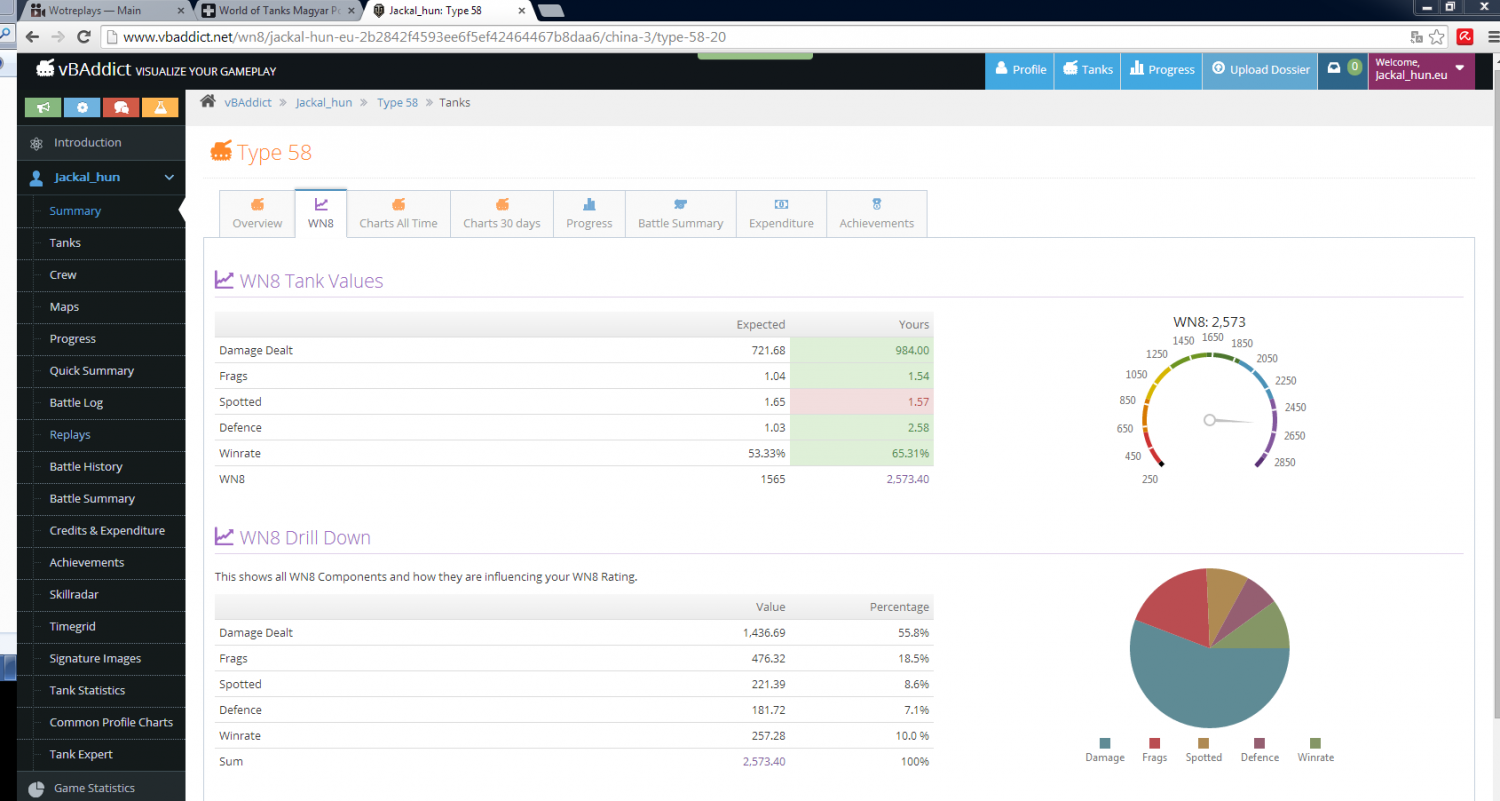Click the green megaphone announcements button
This screenshot has height=801, width=1500.
click(43, 107)
